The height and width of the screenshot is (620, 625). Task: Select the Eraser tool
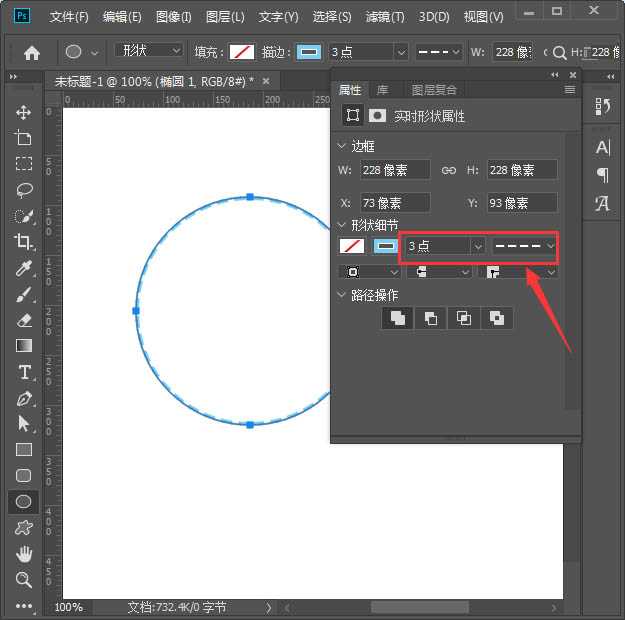tap(24, 320)
